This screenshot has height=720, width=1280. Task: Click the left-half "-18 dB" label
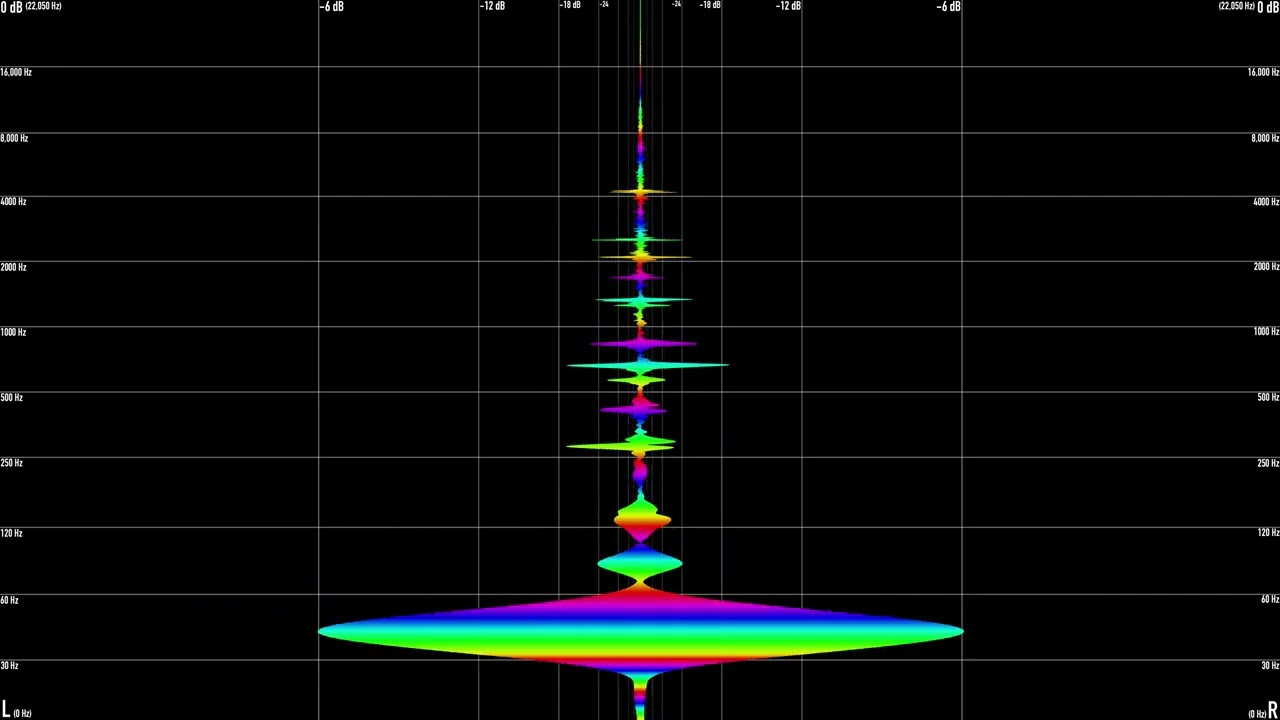click(x=570, y=5)
